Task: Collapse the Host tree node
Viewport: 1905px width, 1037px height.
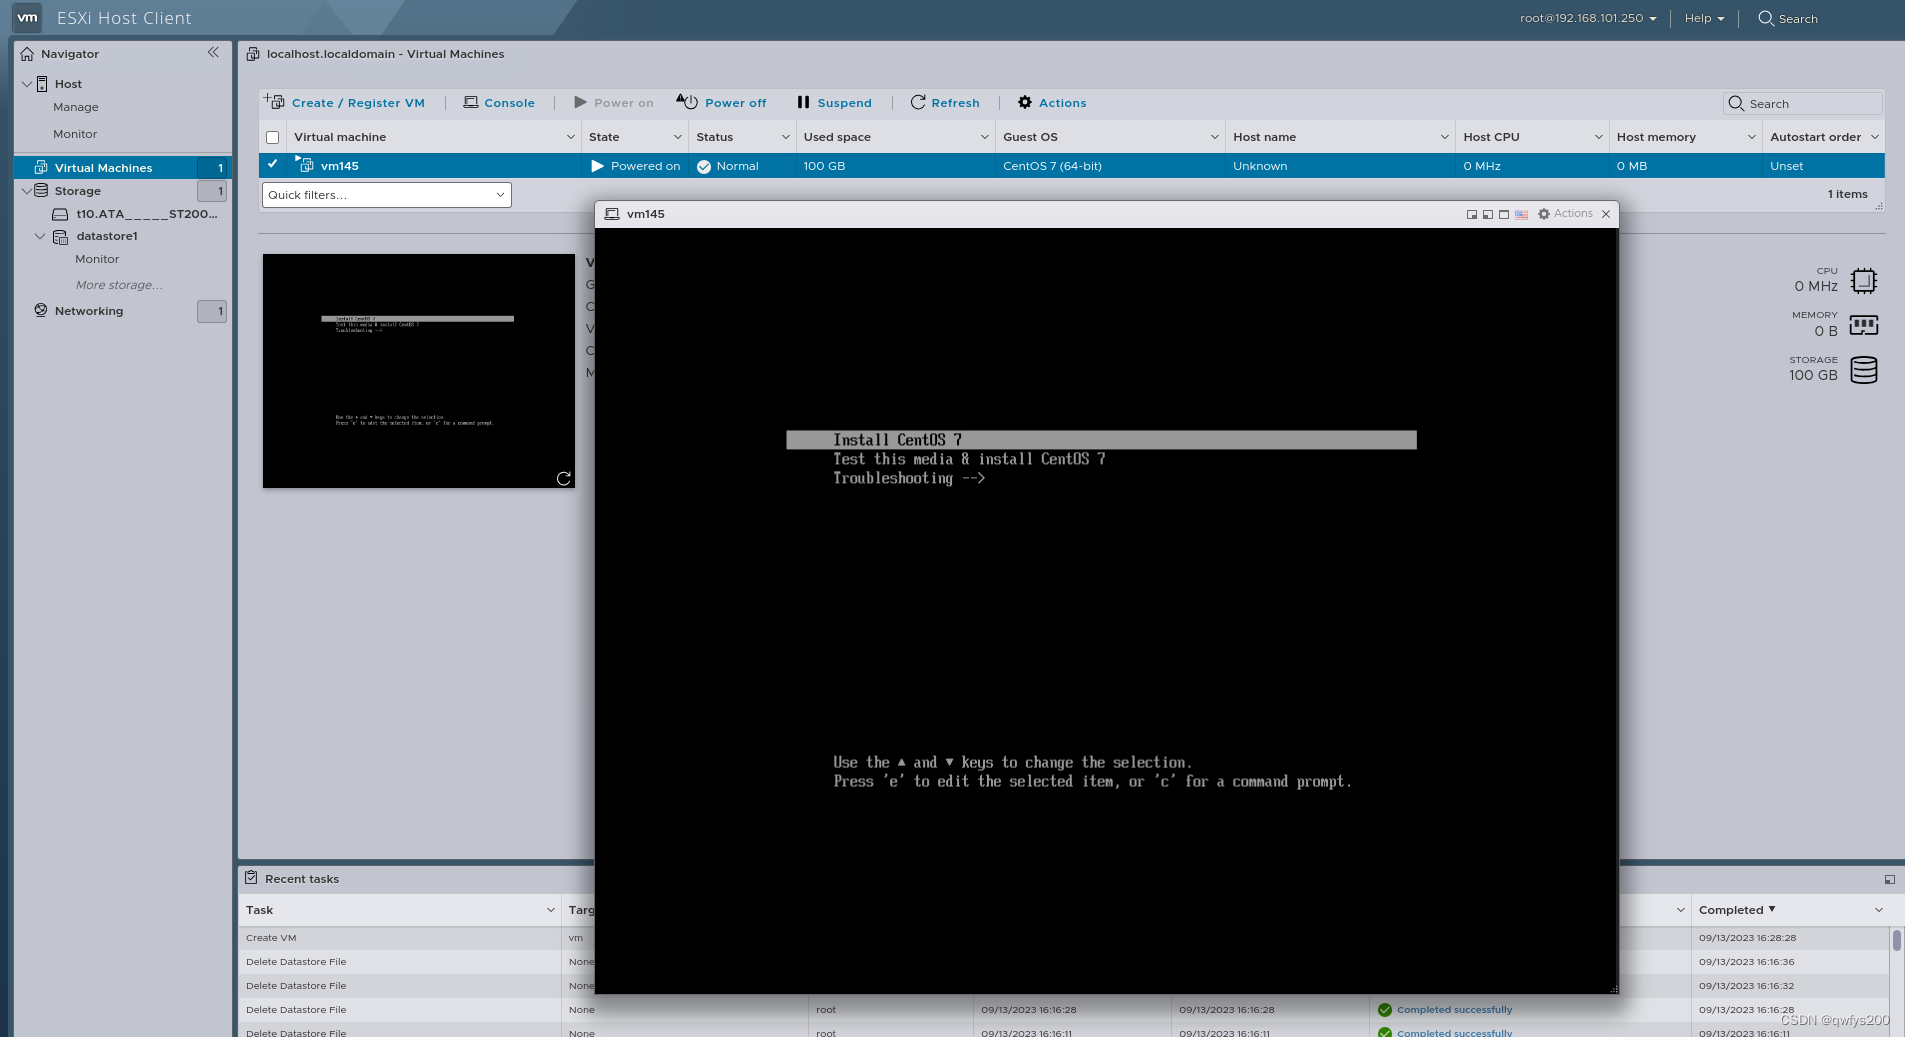Action: click(27, 84)
